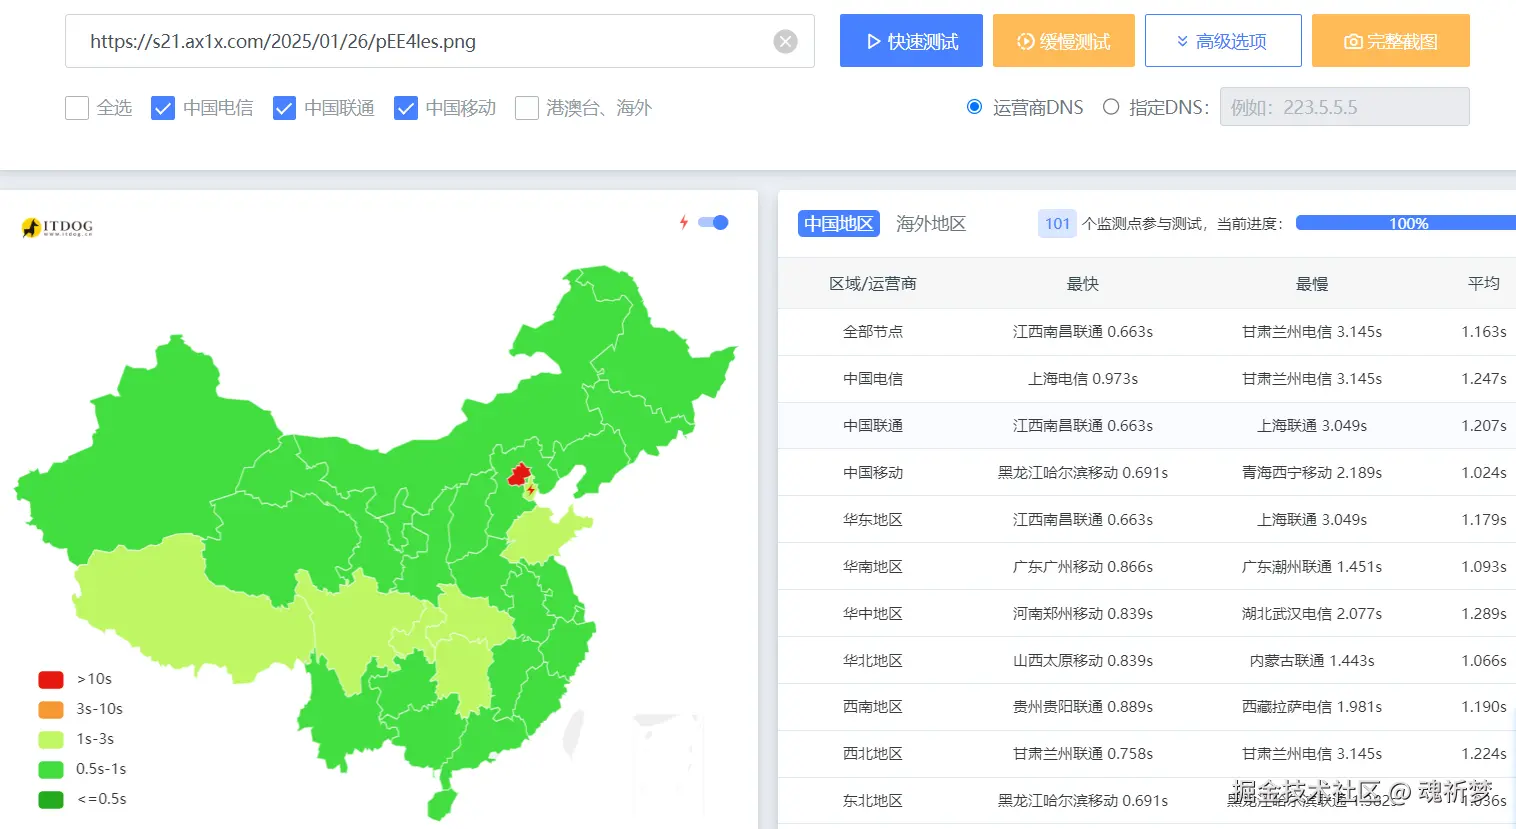1516x829 pixels.
Task: Select the 中国联通 table row label
Action: tap(873, 426)
